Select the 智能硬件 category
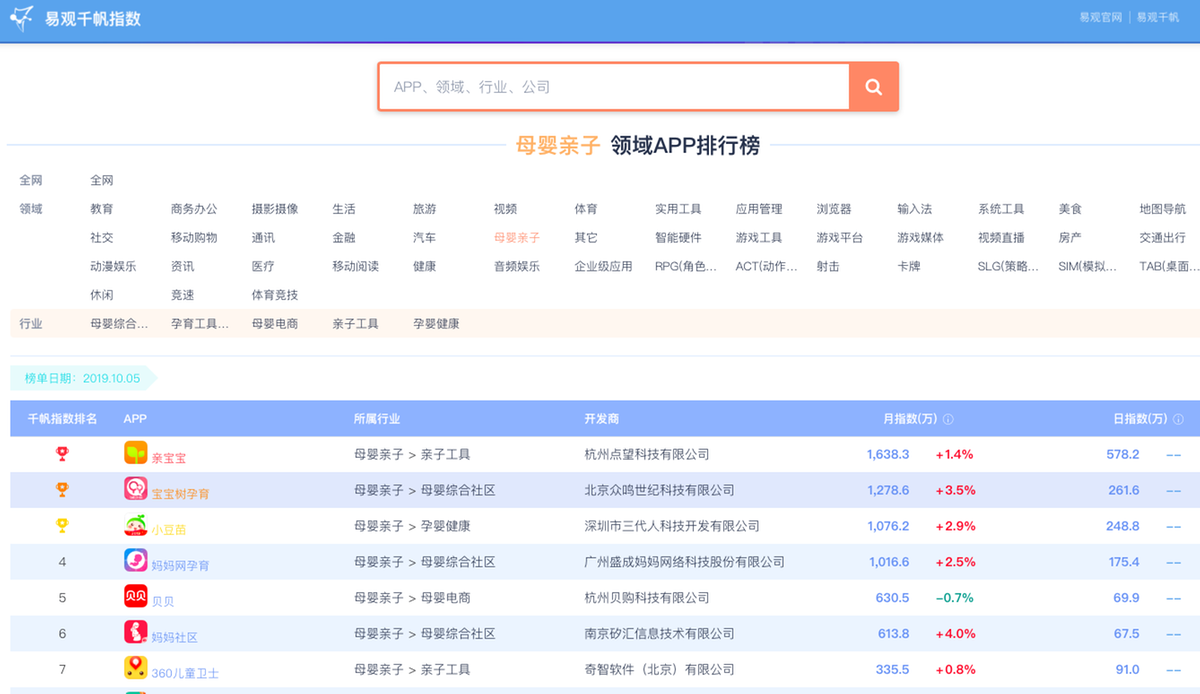1200x694 pixels. pyautogui.click(x=679, y=238)
